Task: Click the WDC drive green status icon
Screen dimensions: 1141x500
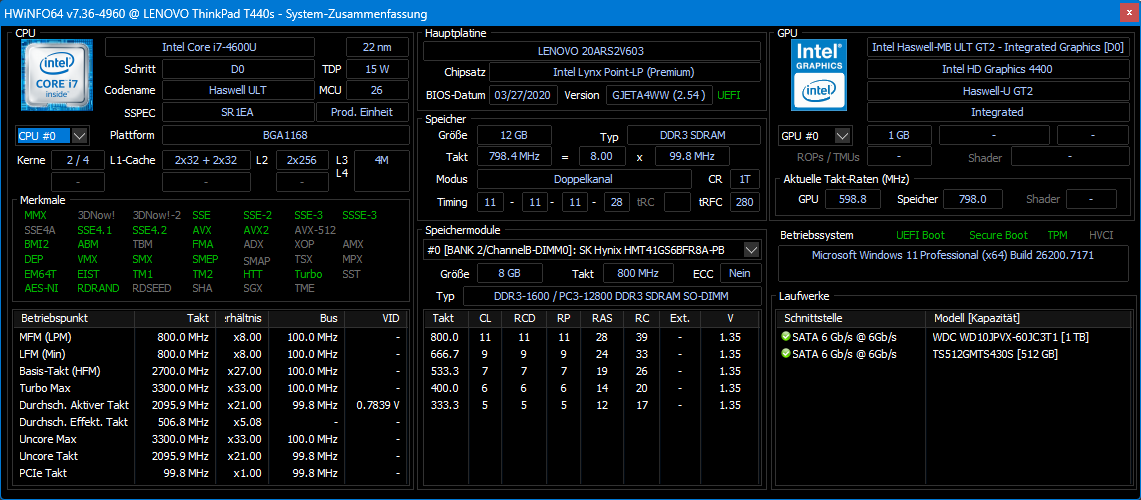Action: (x=786, y=337)
